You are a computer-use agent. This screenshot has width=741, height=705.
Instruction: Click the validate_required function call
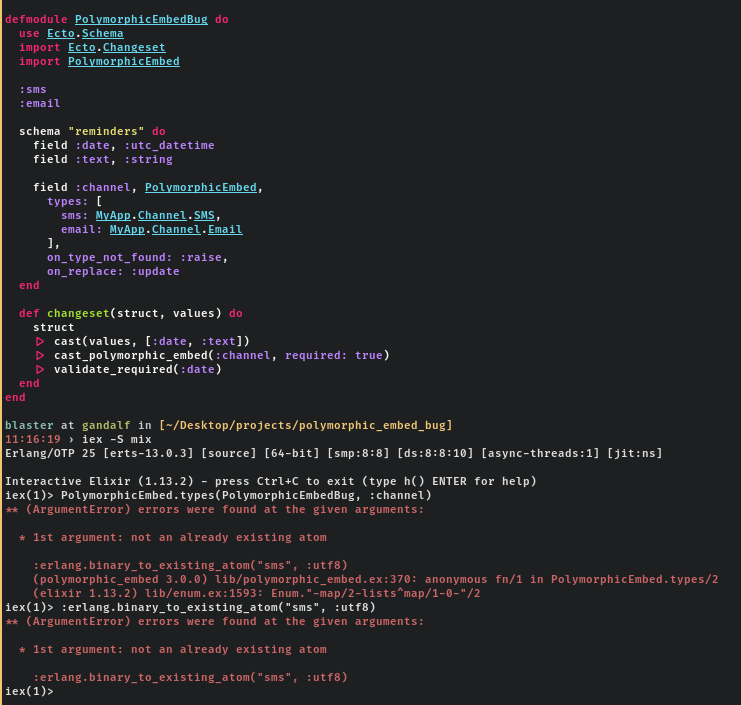point(113,370)
